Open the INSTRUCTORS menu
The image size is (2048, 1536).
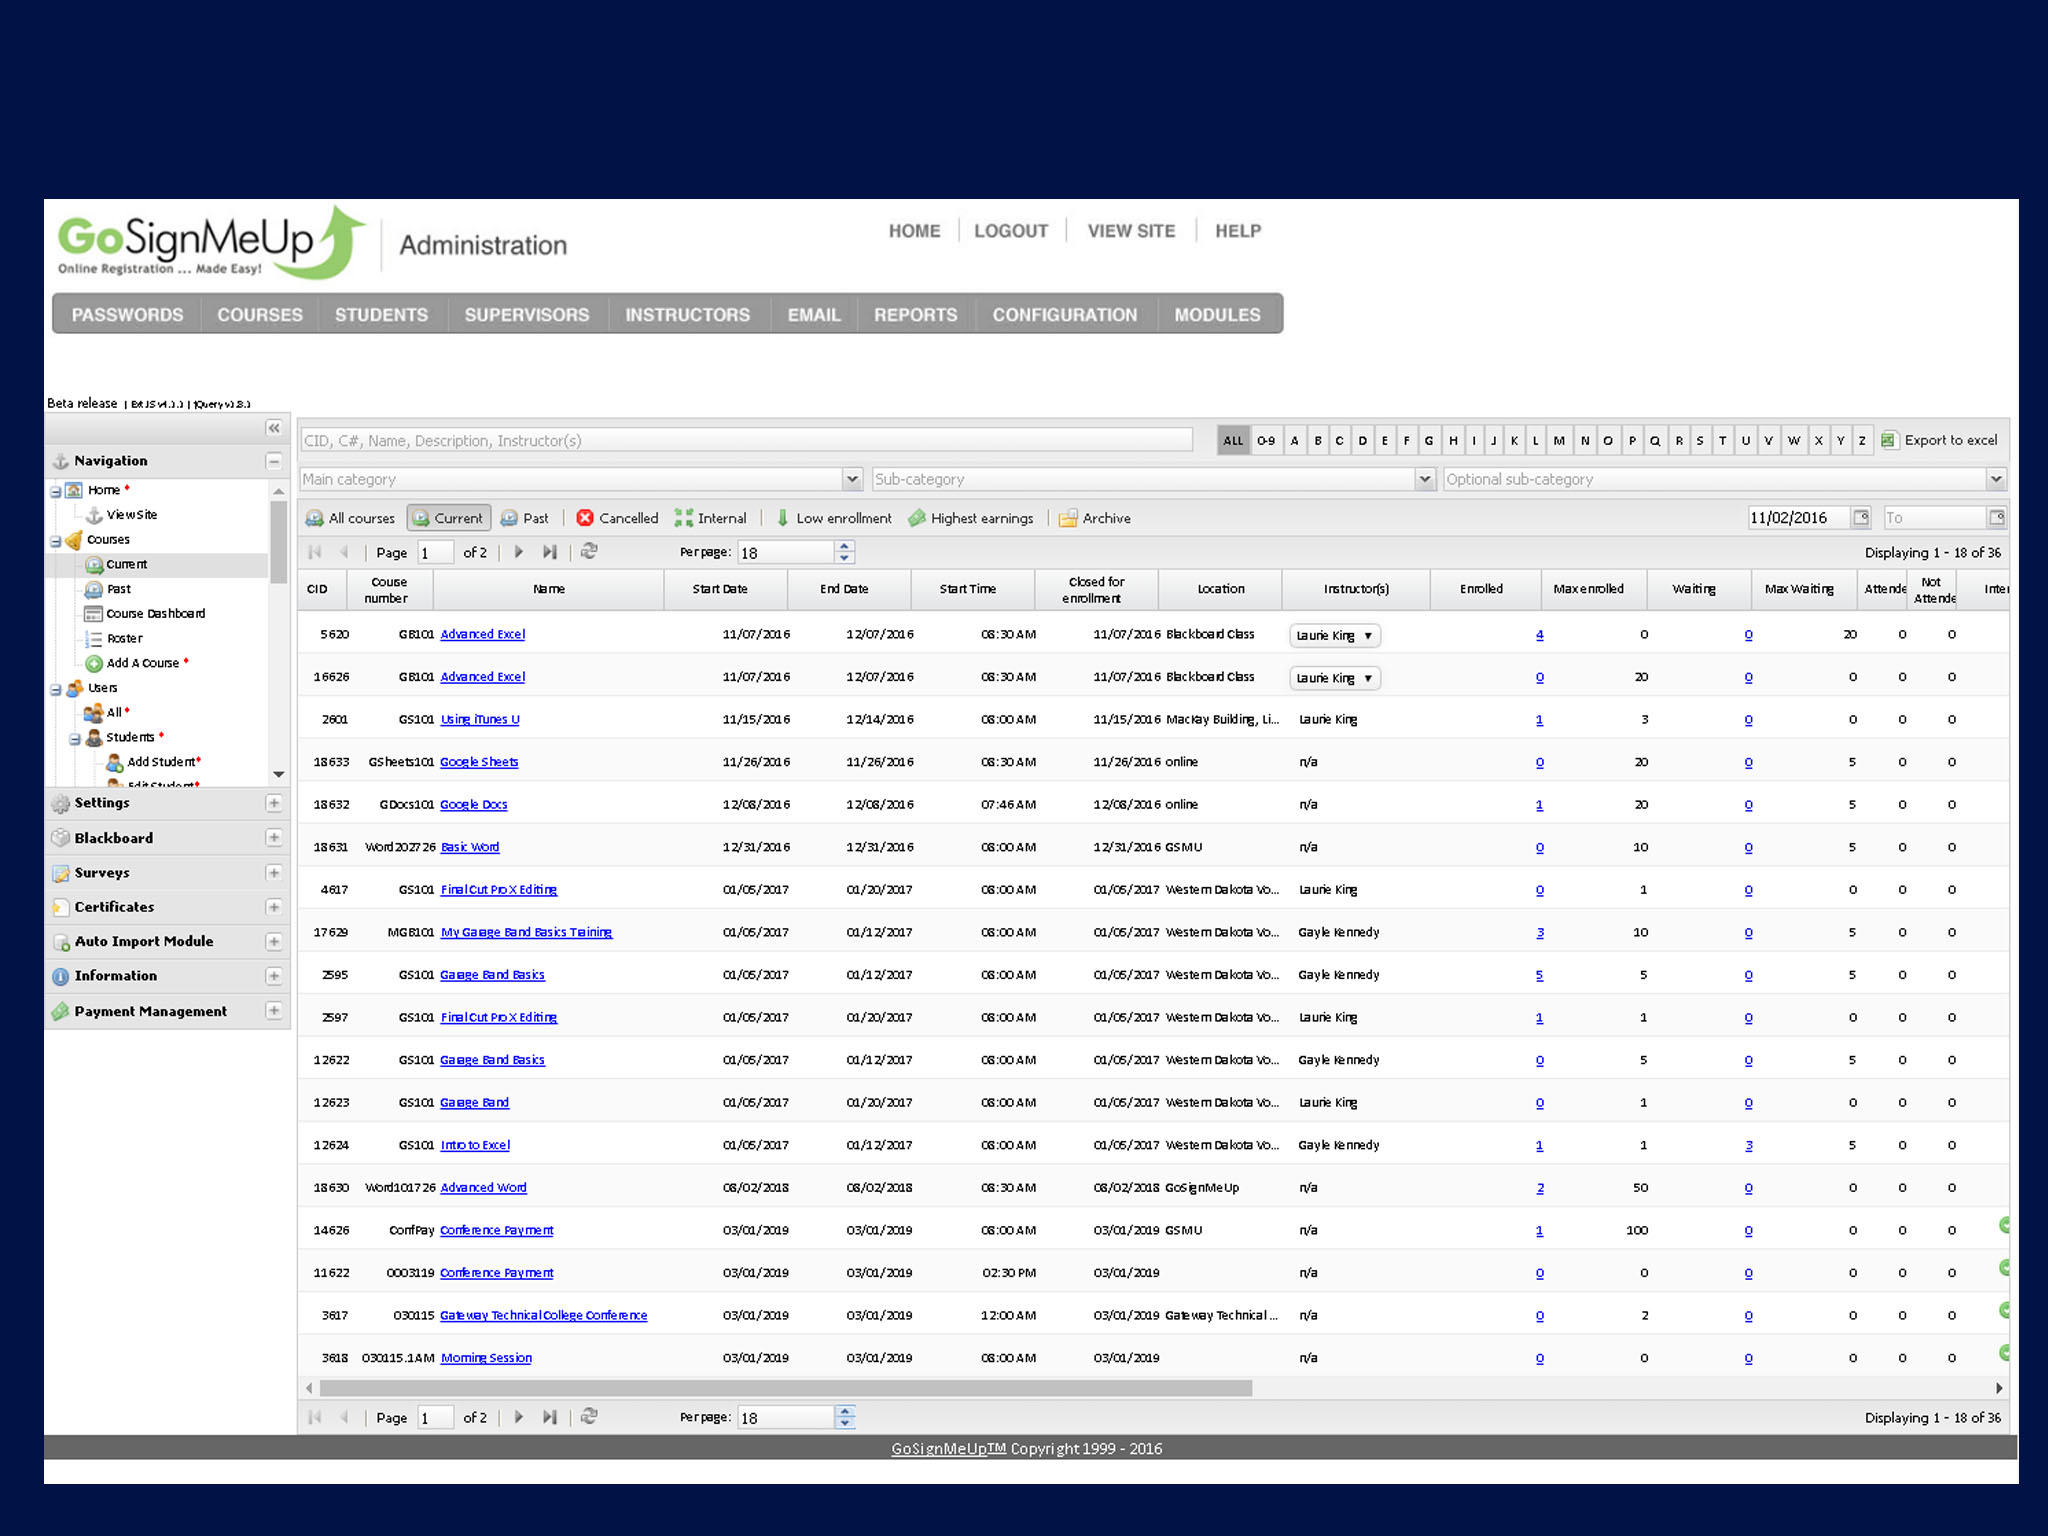(687, 314)
